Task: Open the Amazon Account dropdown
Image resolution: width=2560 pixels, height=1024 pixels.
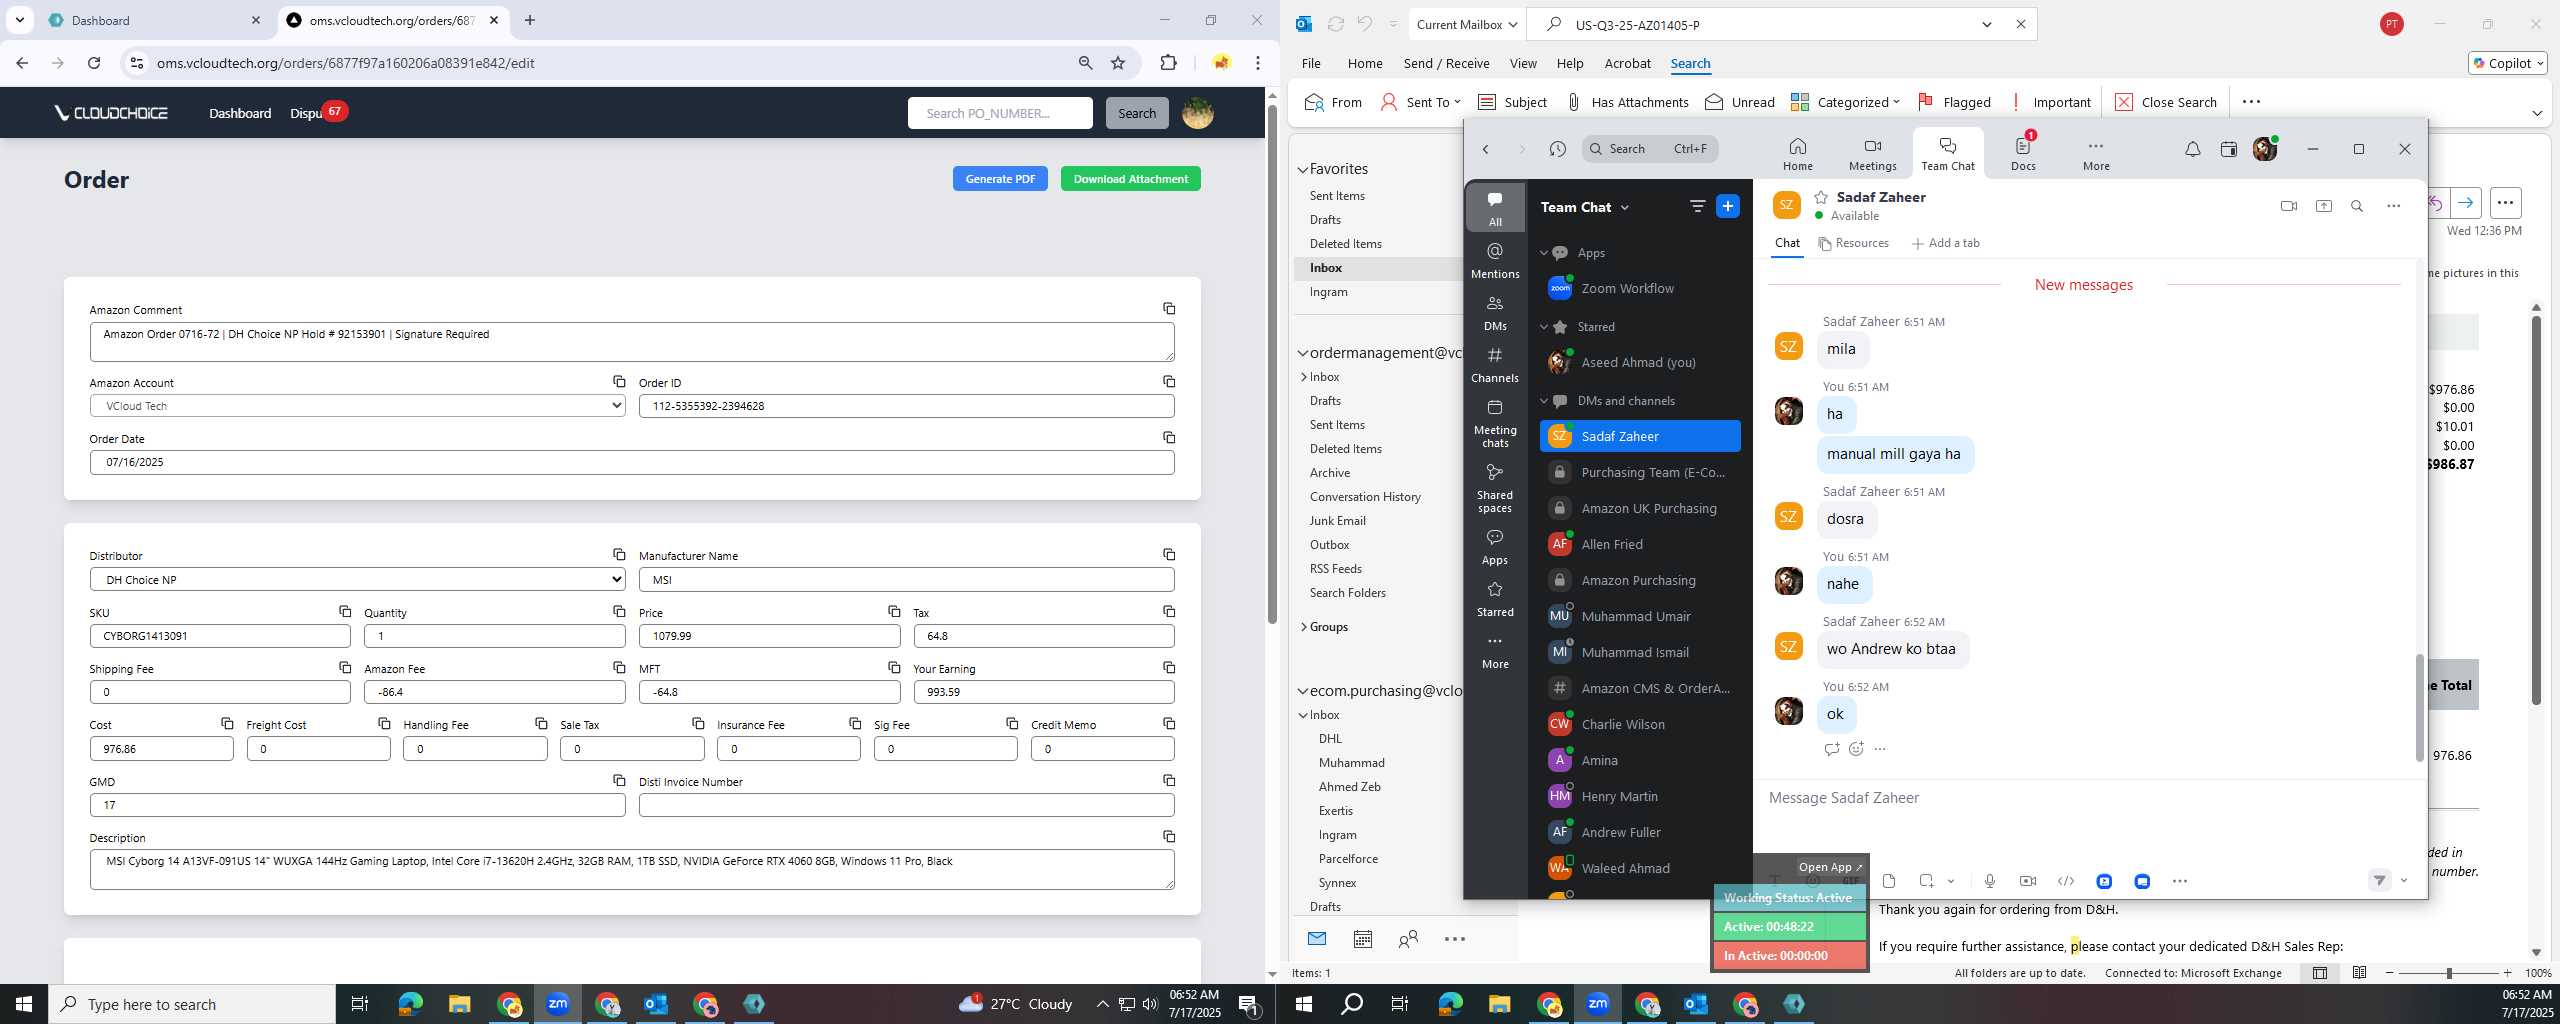Action: 358,406
